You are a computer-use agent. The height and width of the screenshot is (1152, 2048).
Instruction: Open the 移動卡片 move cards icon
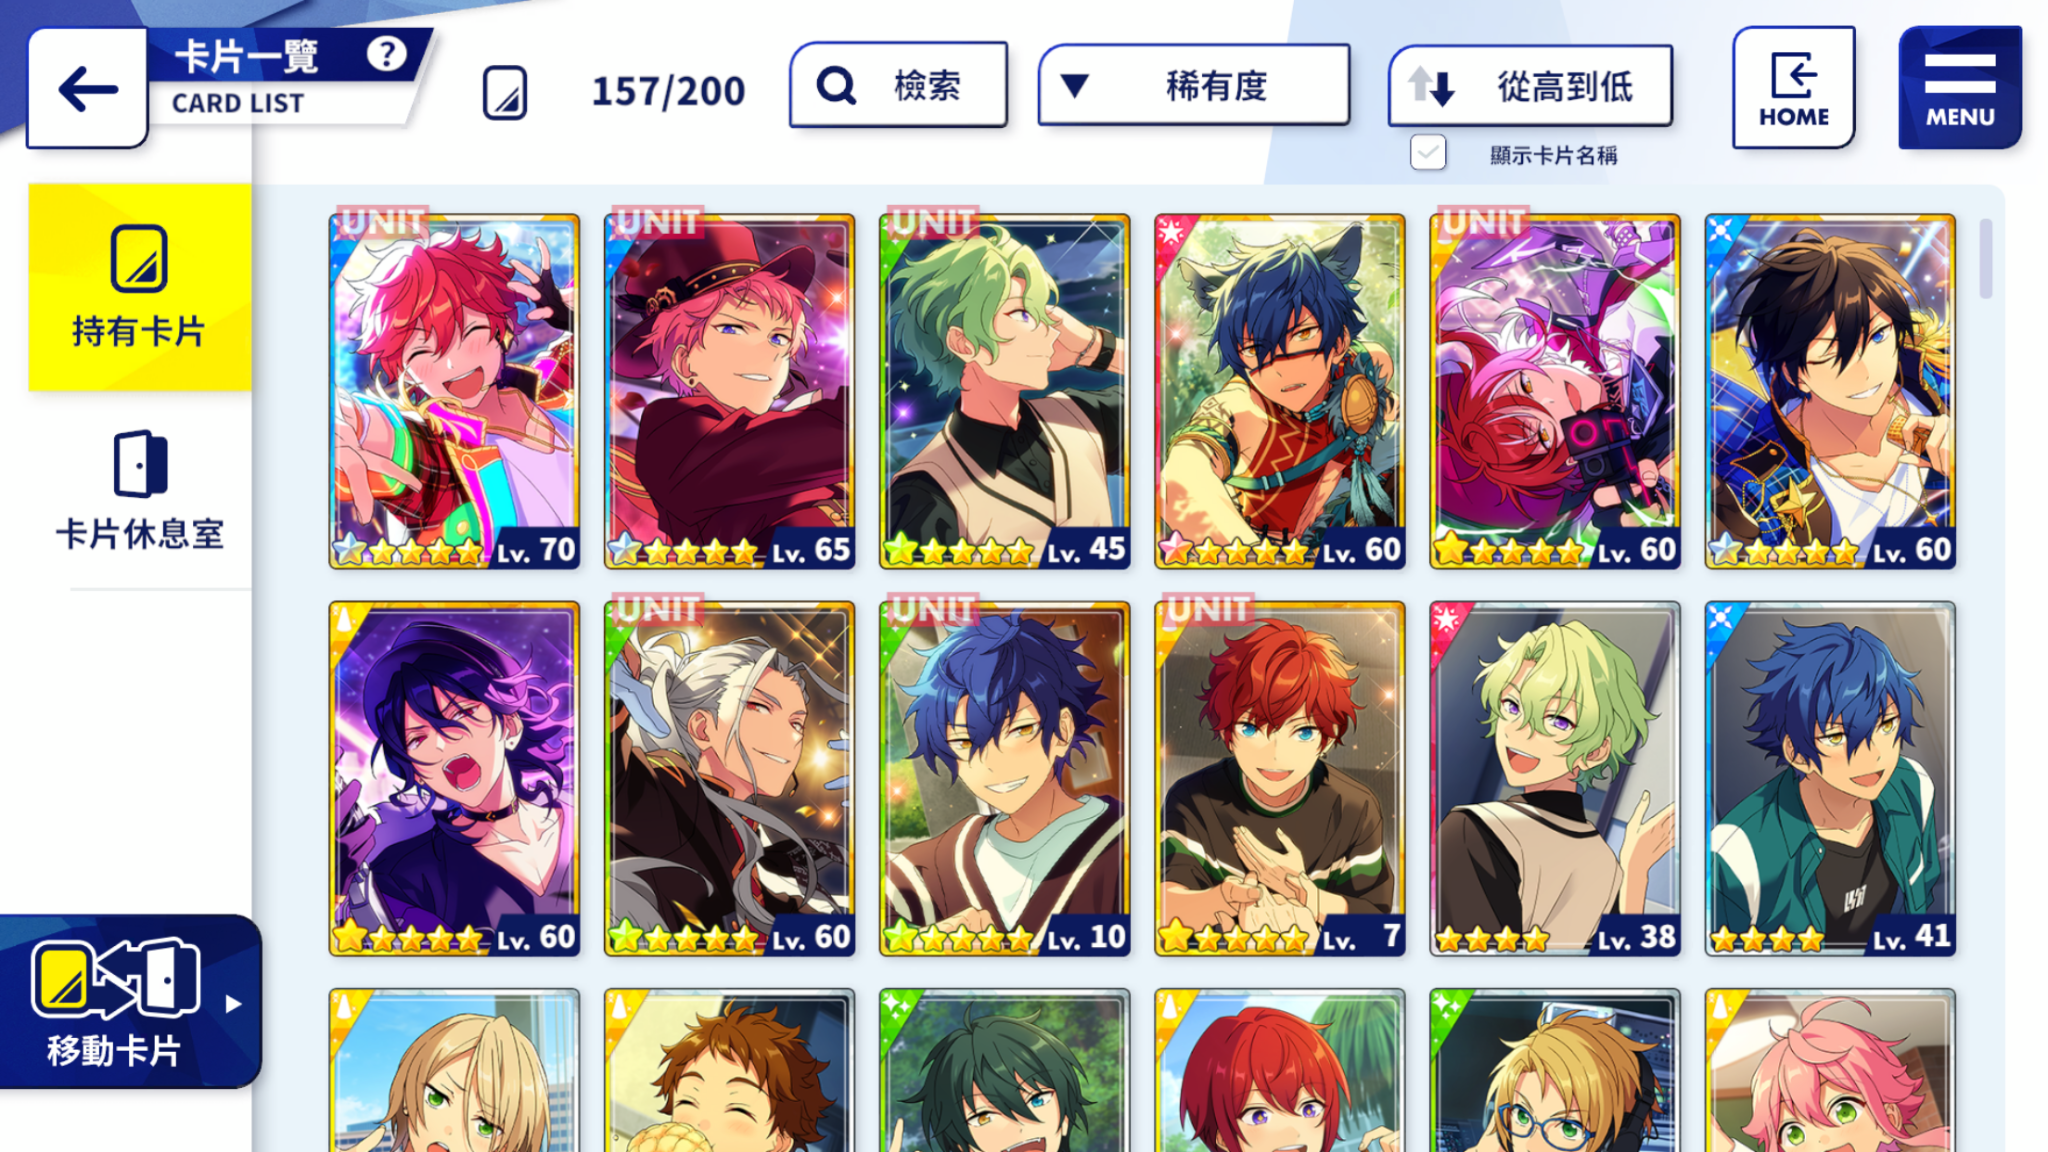point(115,977)
